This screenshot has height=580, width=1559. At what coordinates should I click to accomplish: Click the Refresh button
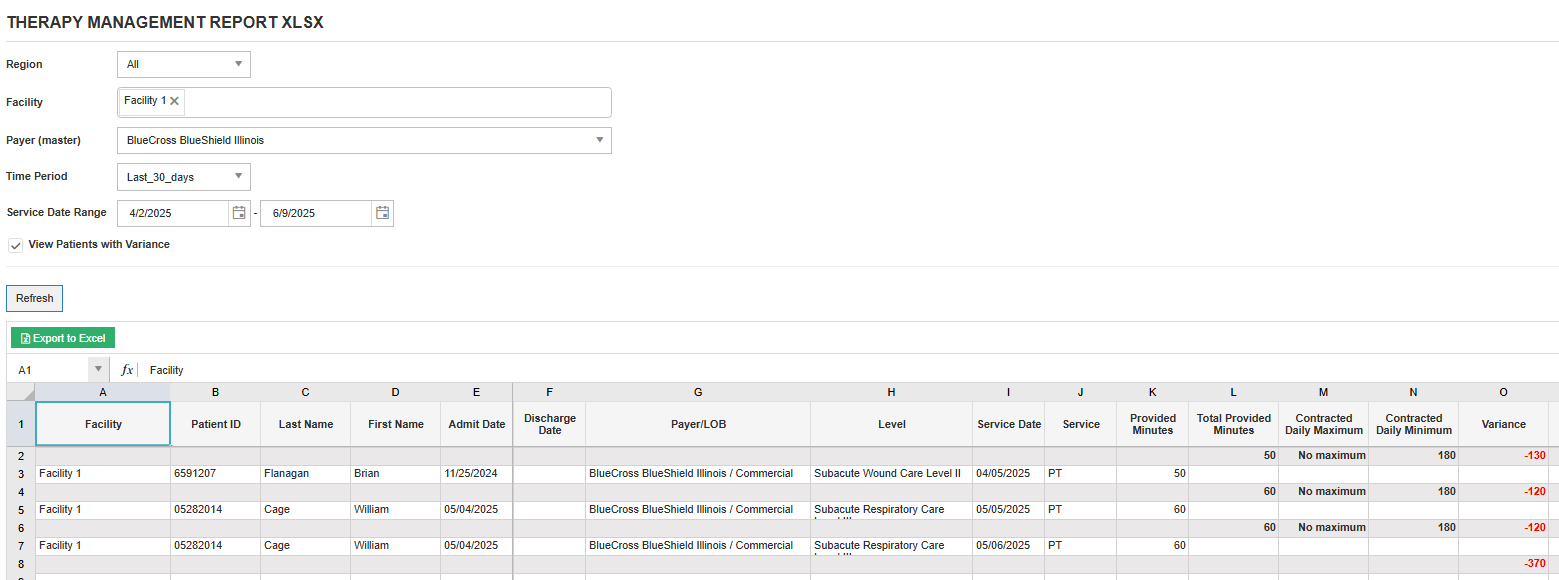coord(35,298)
